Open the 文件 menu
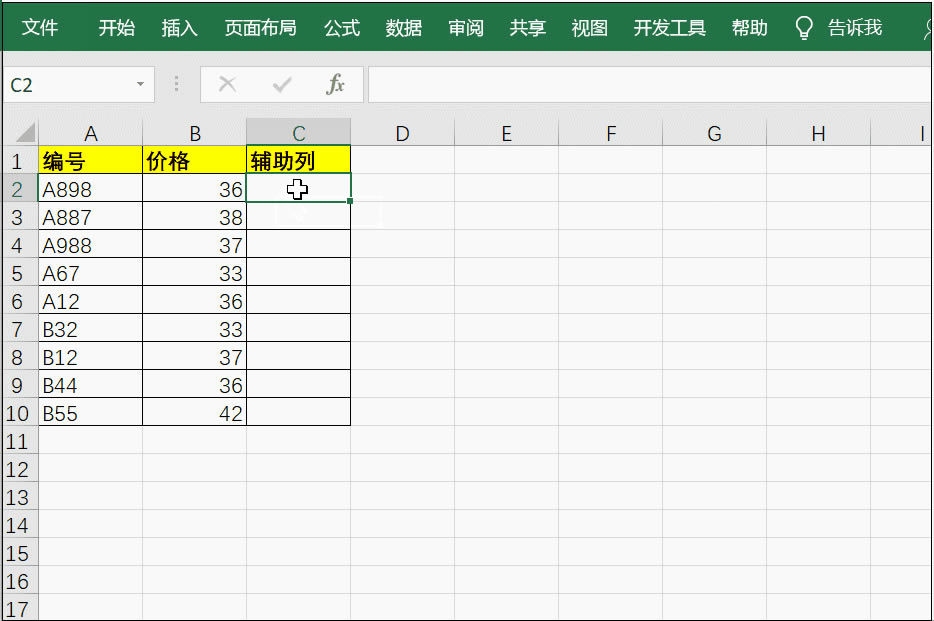Screen dimensions: 934x621 point(41,28)
